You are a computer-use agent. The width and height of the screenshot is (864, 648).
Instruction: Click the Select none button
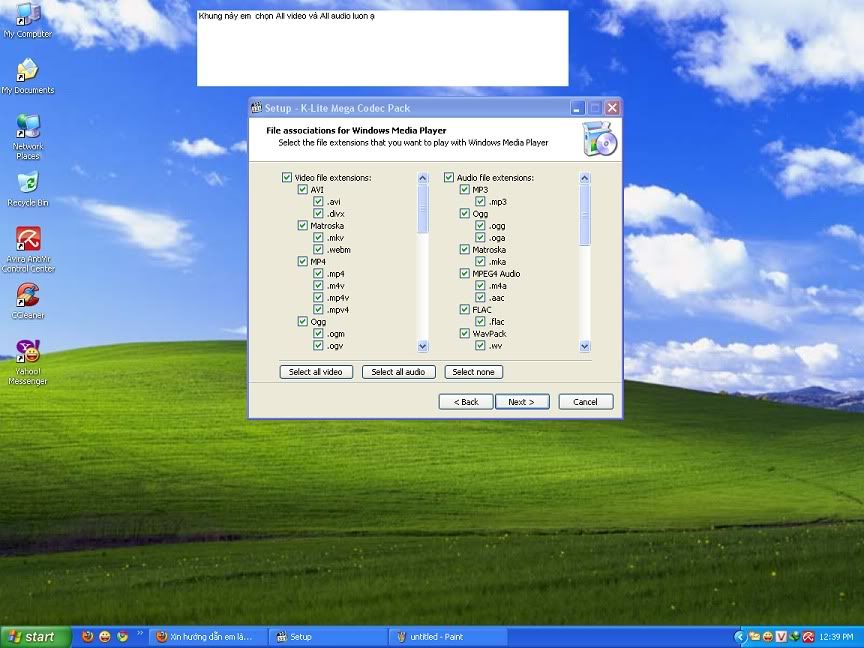[x=473, y=372]
